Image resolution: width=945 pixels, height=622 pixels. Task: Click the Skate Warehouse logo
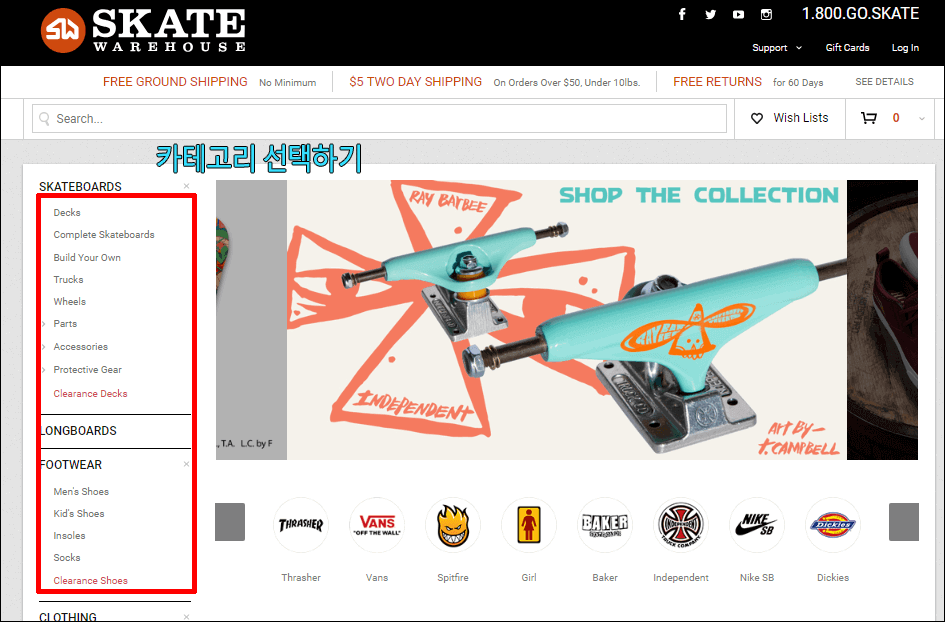pos(143,30)
